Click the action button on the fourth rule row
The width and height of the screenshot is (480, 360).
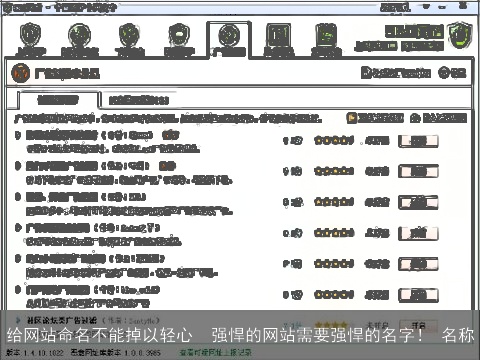coord(418,233)
